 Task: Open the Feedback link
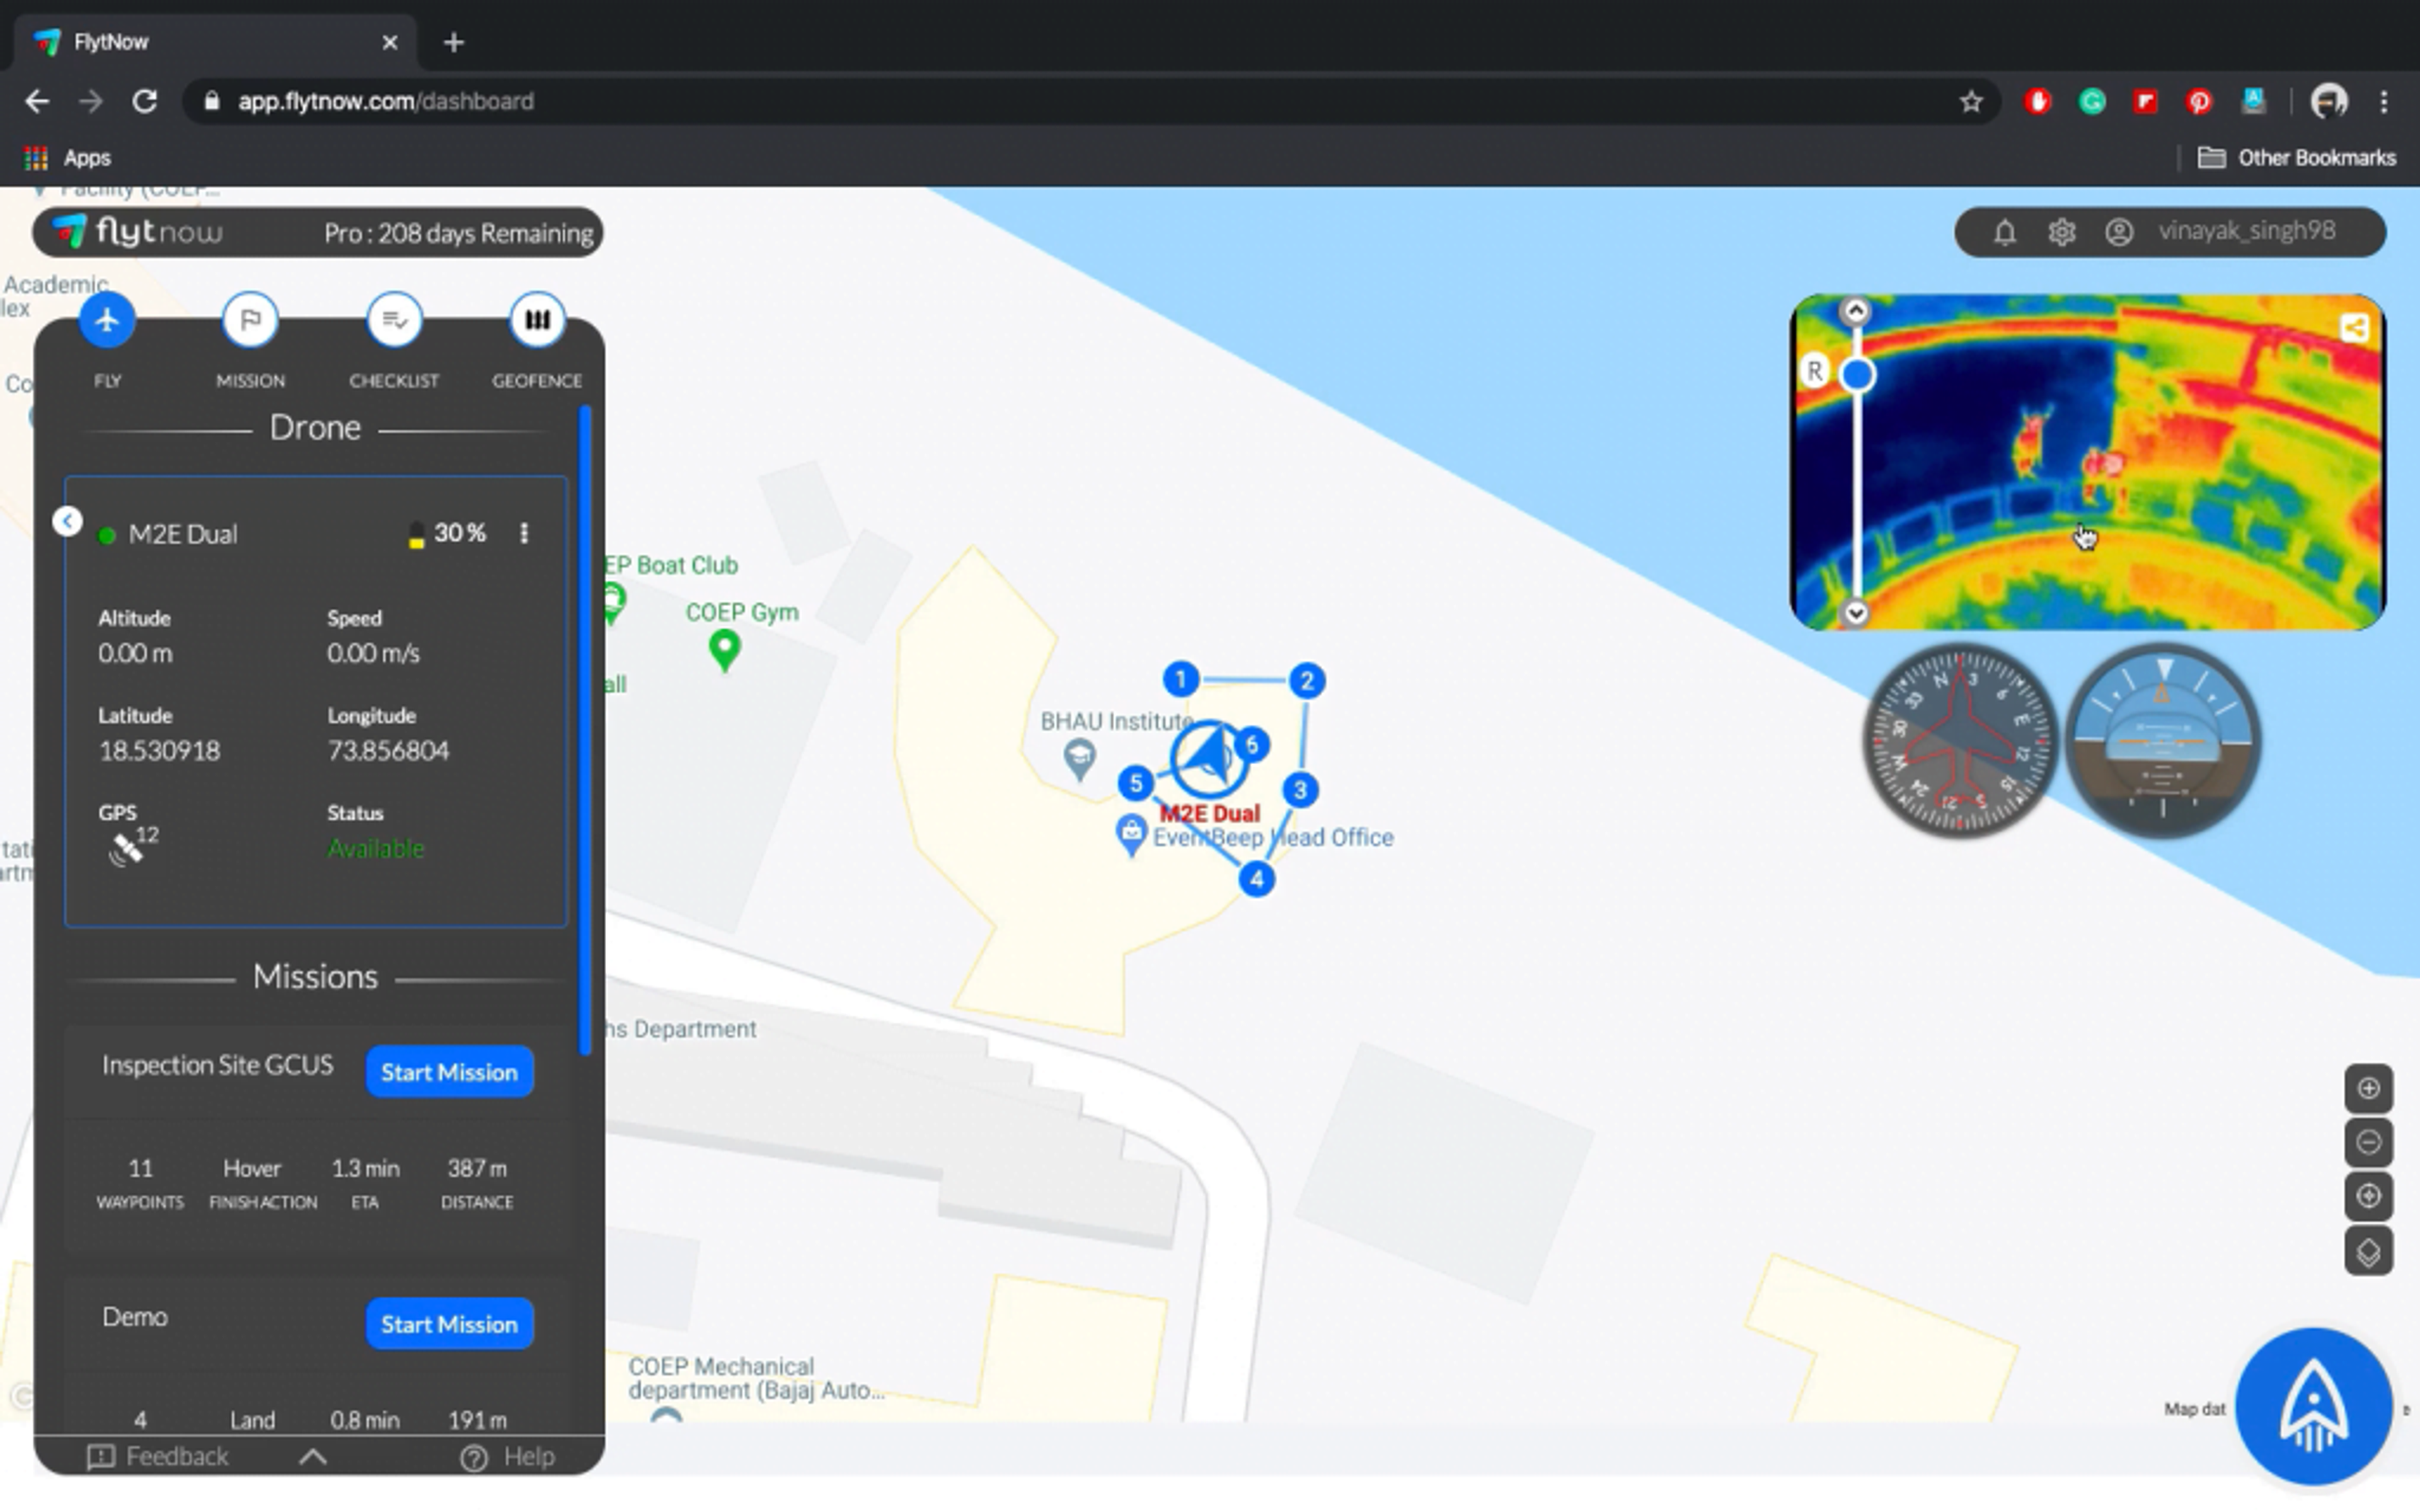pos(158,1457)
